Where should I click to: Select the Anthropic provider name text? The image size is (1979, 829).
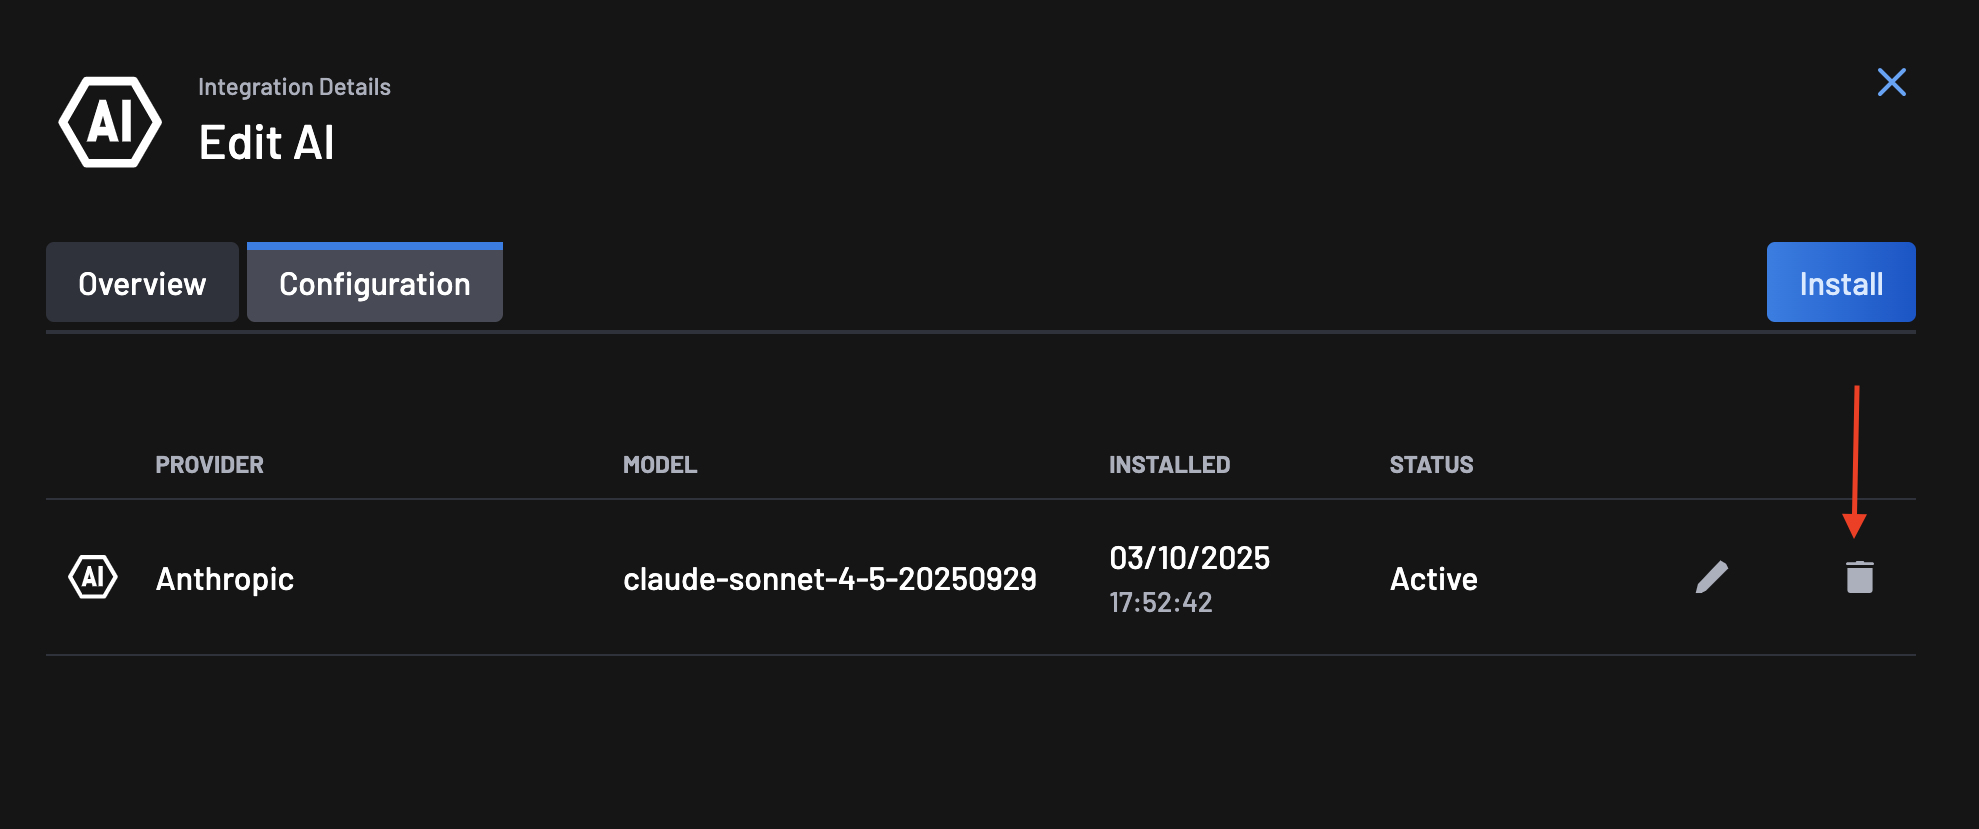click(225, 578)
